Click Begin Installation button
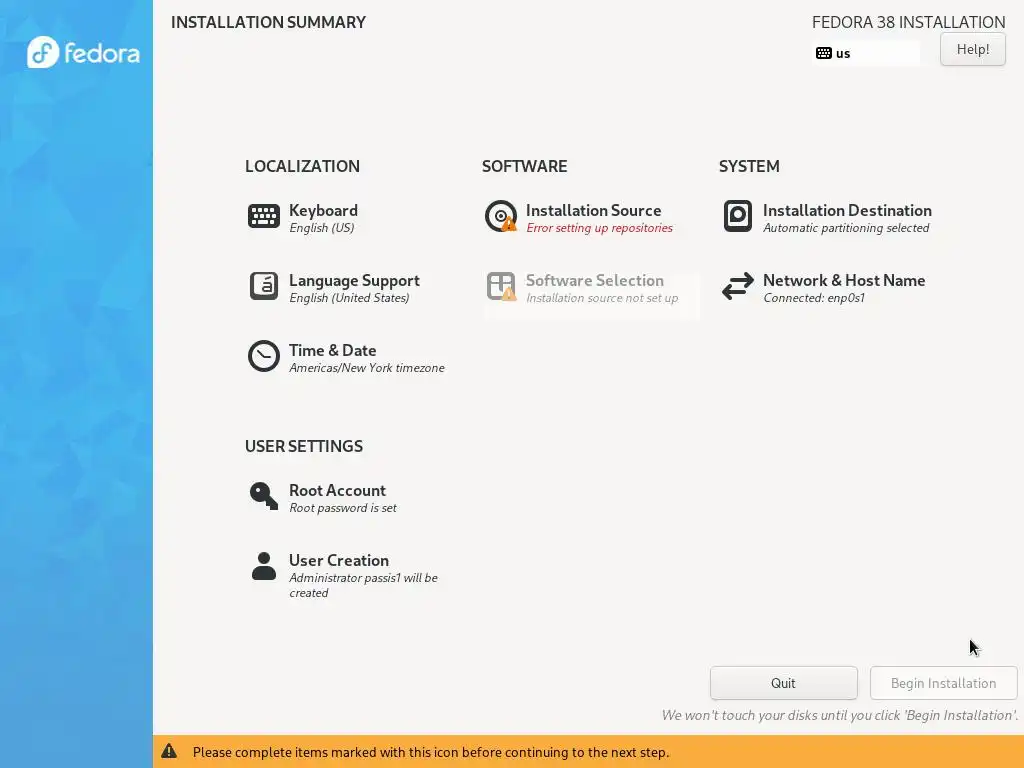Image resolution: width=1024 pixels, height=768 pixels. (x=944, y=683)
